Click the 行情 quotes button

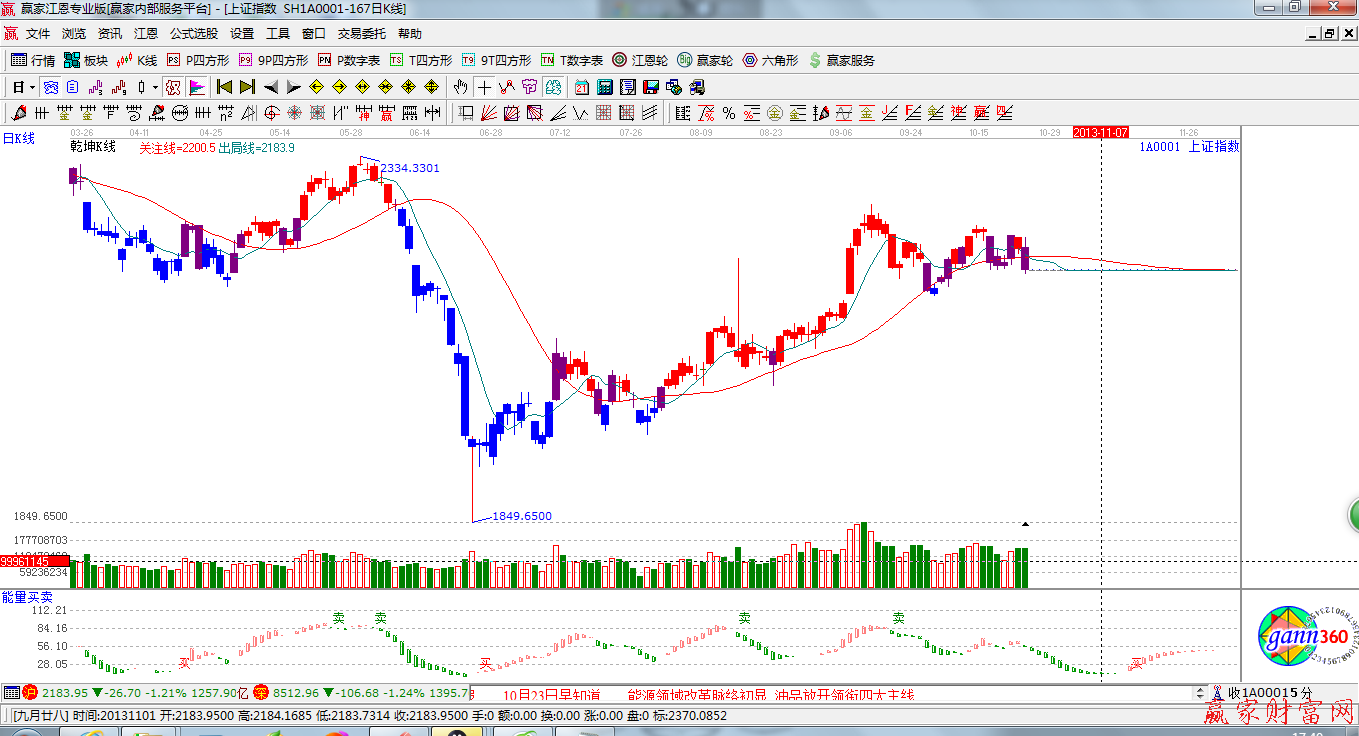click(x=33, y=60)
